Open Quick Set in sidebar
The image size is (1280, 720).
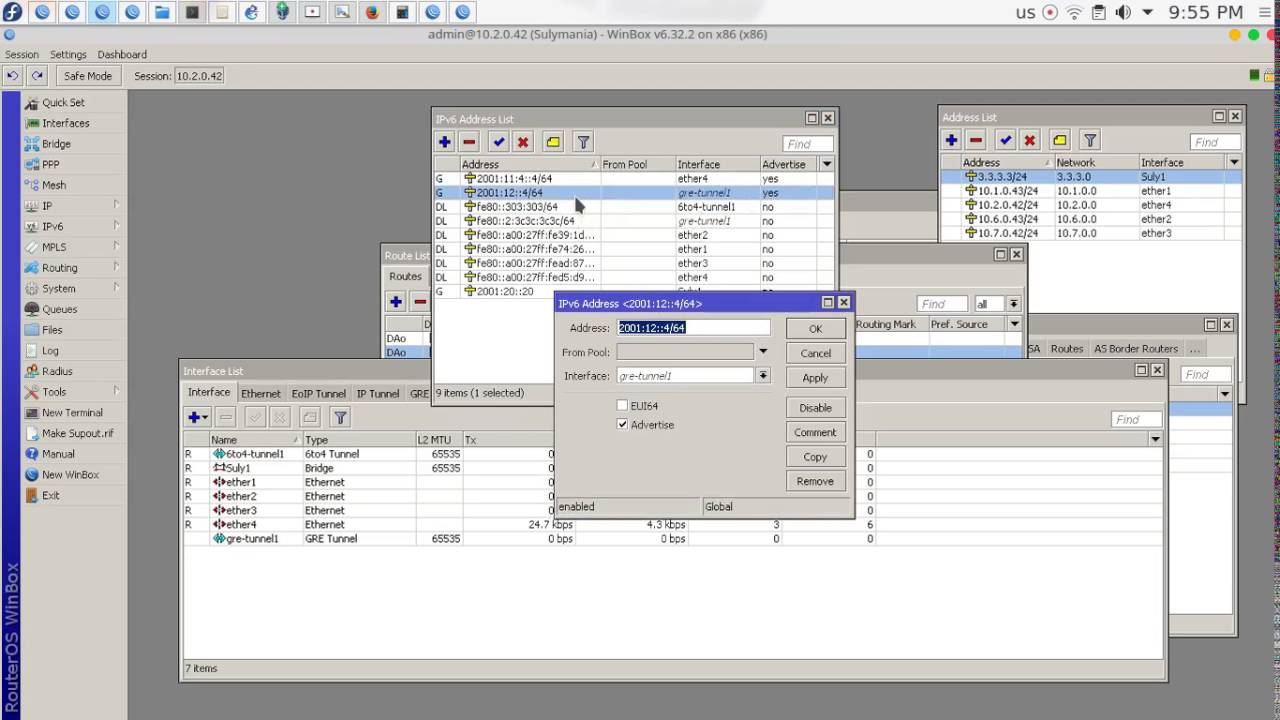(x=62, y=102)
